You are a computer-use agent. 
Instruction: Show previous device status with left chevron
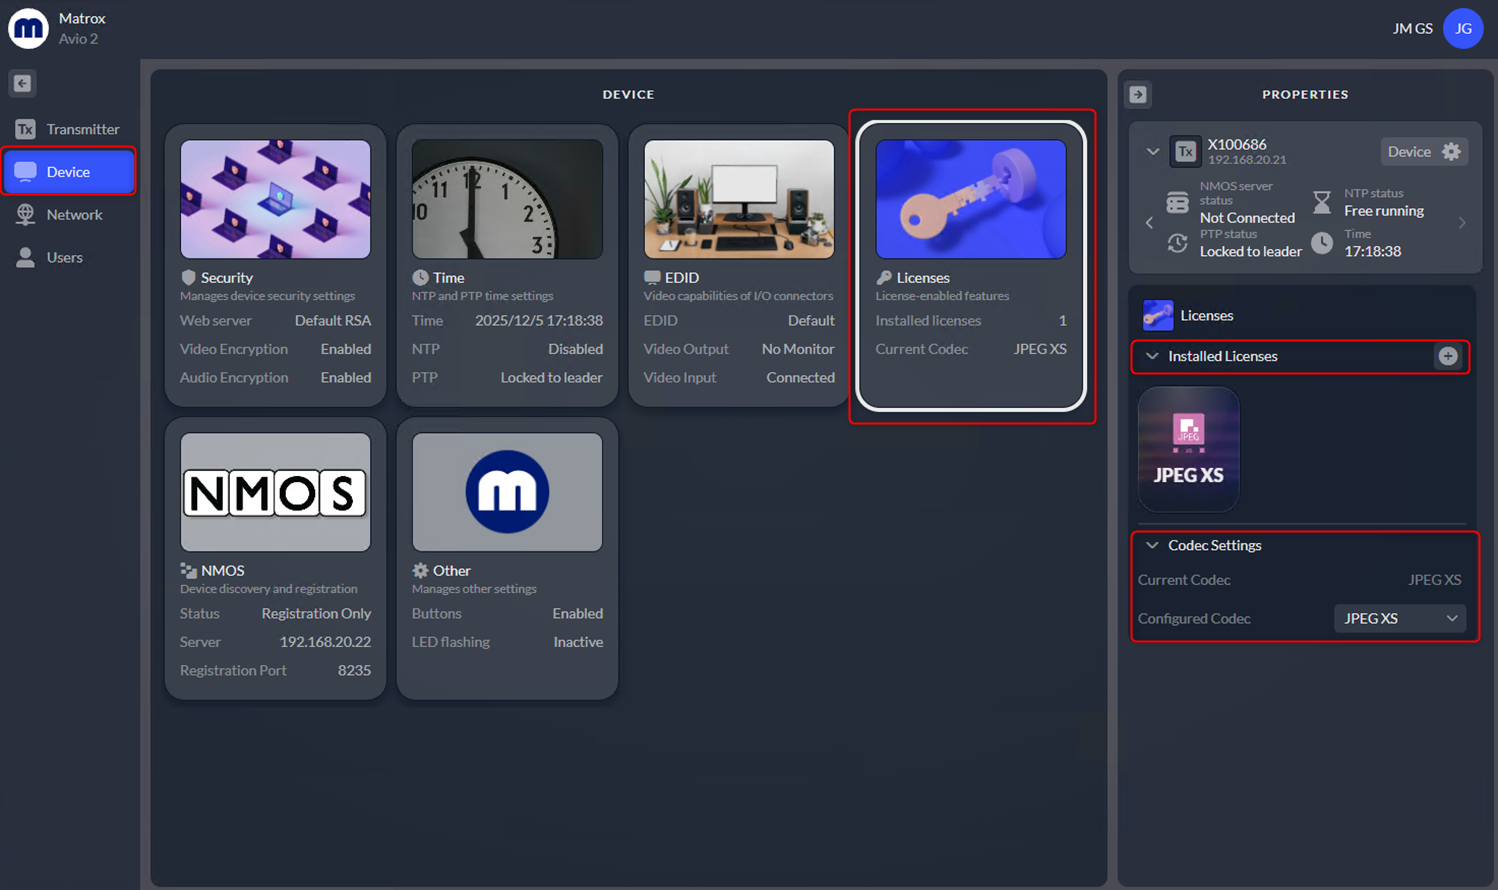[x=1149, y=223]
